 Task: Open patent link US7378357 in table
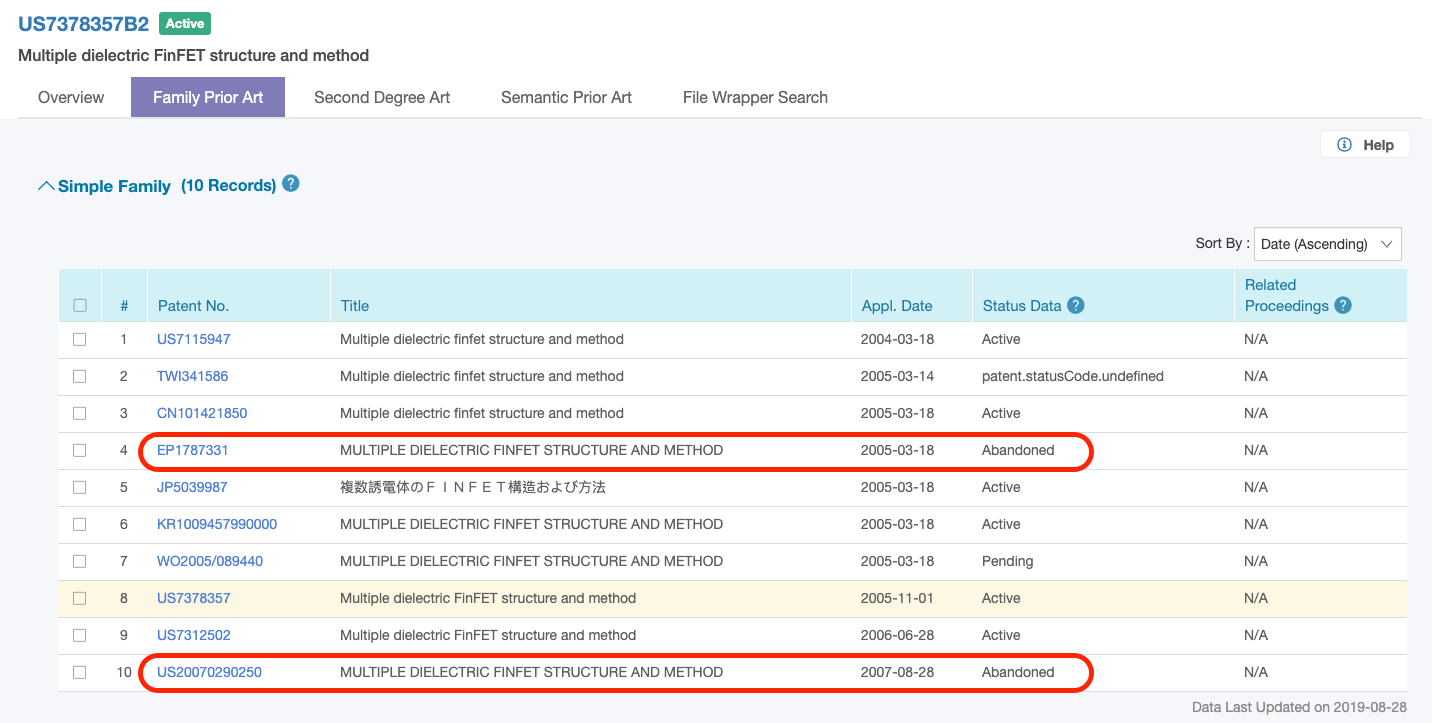193,598
